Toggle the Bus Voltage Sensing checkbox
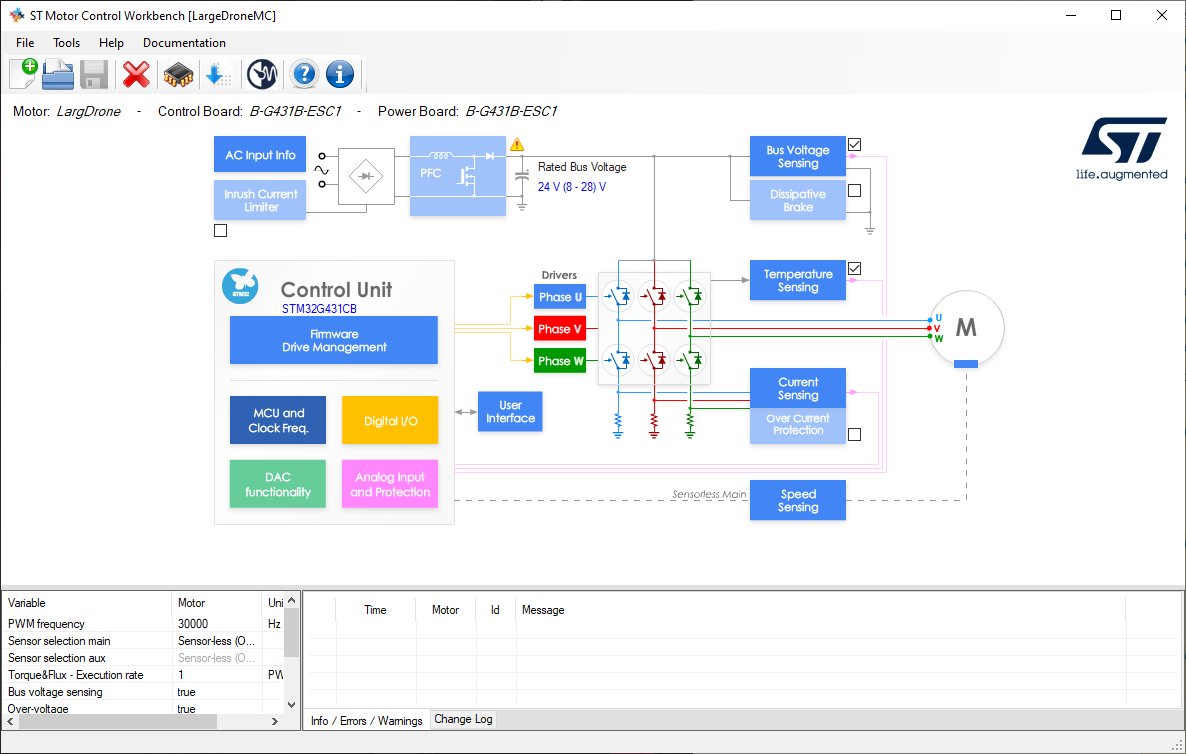The width and height of the screenshot is (1186, 754). 855,144
